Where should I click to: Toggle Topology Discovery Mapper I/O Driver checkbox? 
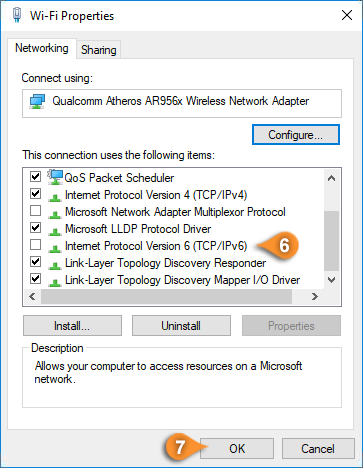coord(35,279)
